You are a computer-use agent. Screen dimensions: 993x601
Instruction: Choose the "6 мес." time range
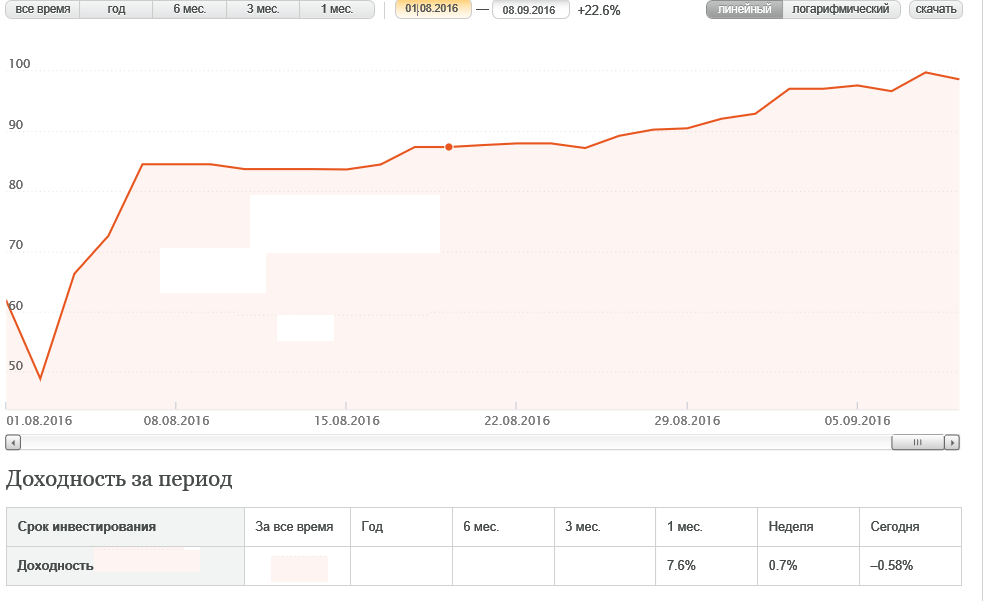click(x=189, y=9)
